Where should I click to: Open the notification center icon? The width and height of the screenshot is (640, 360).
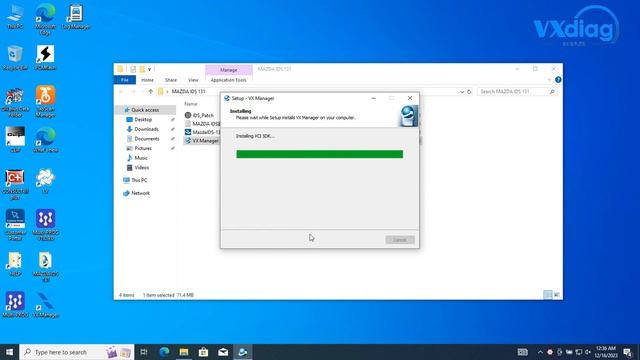click(627, 352)
